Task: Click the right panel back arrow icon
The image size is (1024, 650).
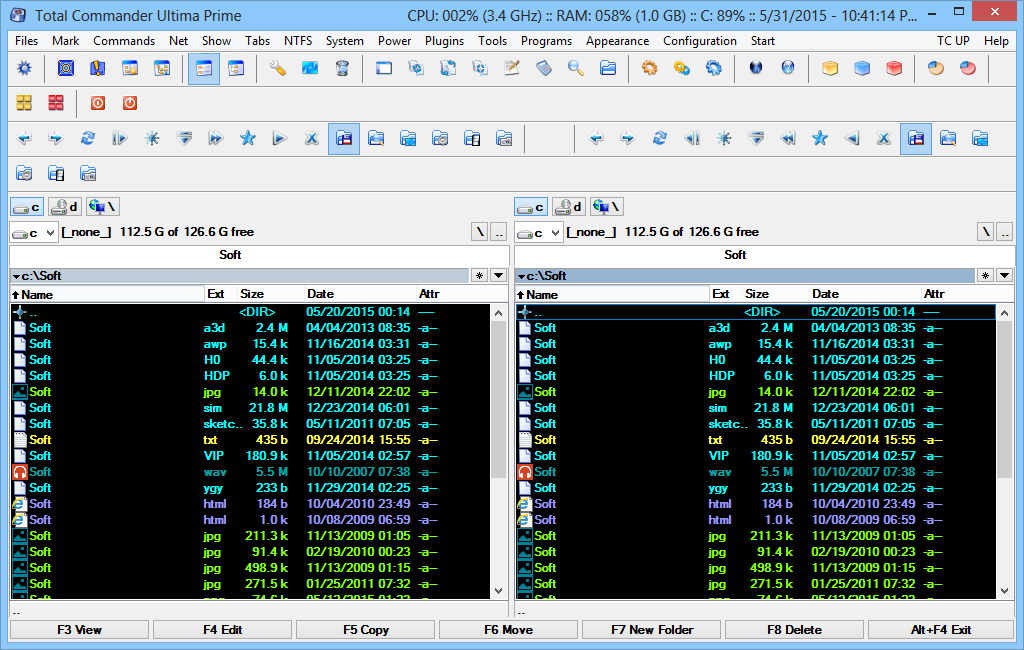Action: (596, 138)
